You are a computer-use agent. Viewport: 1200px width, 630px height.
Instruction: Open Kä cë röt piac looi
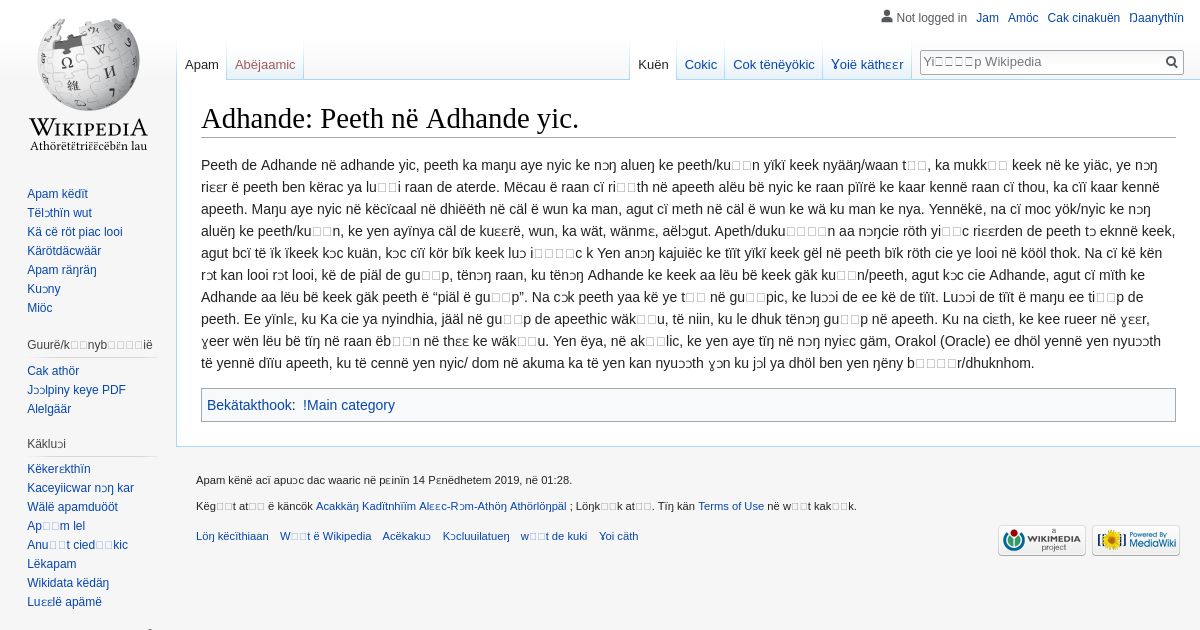coord(75,232)
